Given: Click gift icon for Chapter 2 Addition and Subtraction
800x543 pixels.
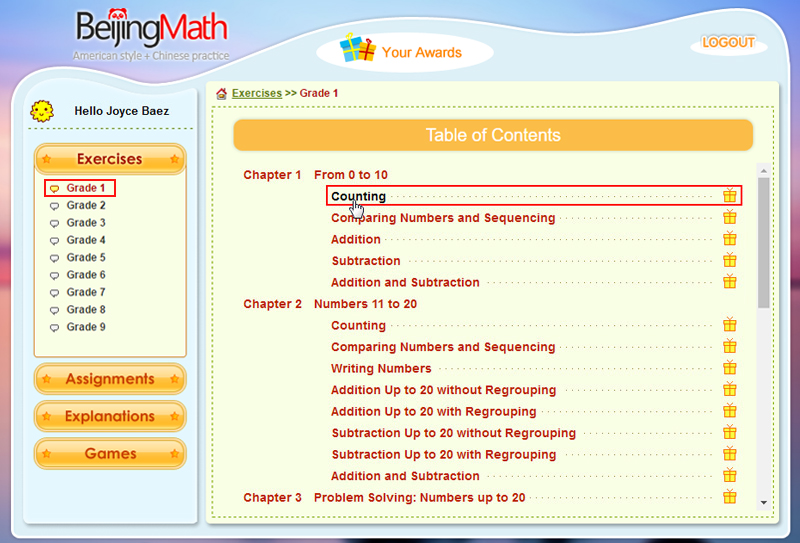Looking at the screenshot, I should pos(730,475).
